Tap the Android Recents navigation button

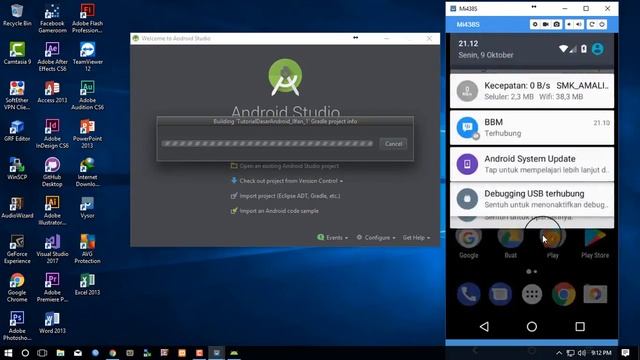click(580, 327)
